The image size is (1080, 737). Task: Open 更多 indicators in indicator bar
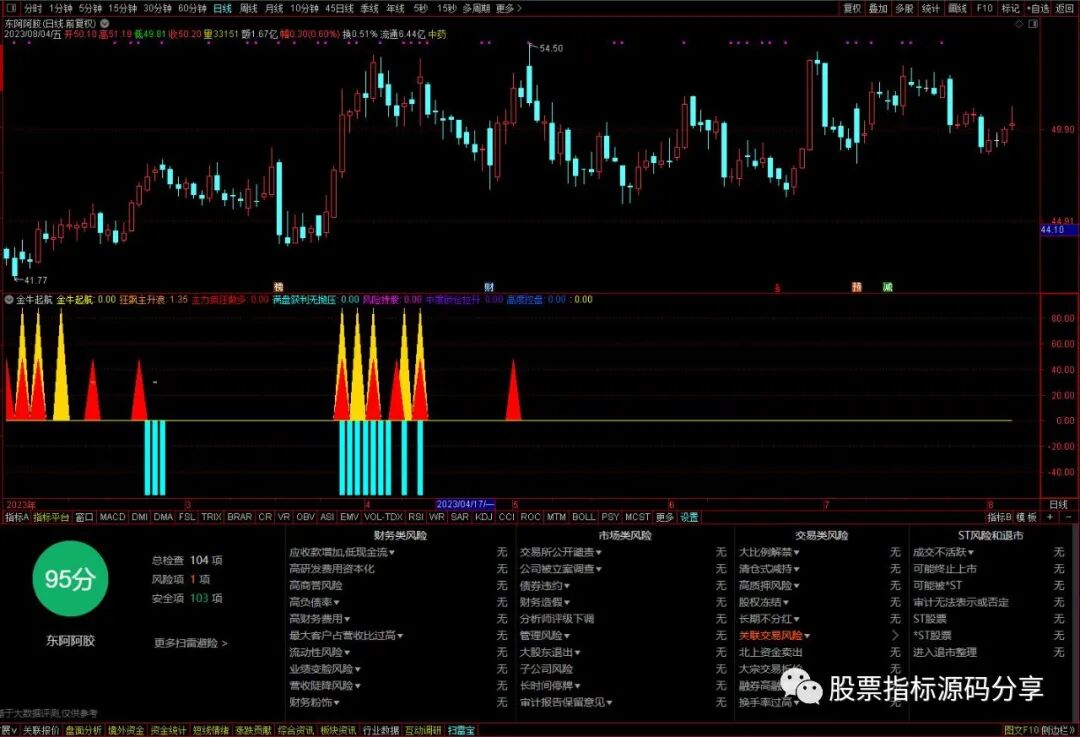[664, 517]
